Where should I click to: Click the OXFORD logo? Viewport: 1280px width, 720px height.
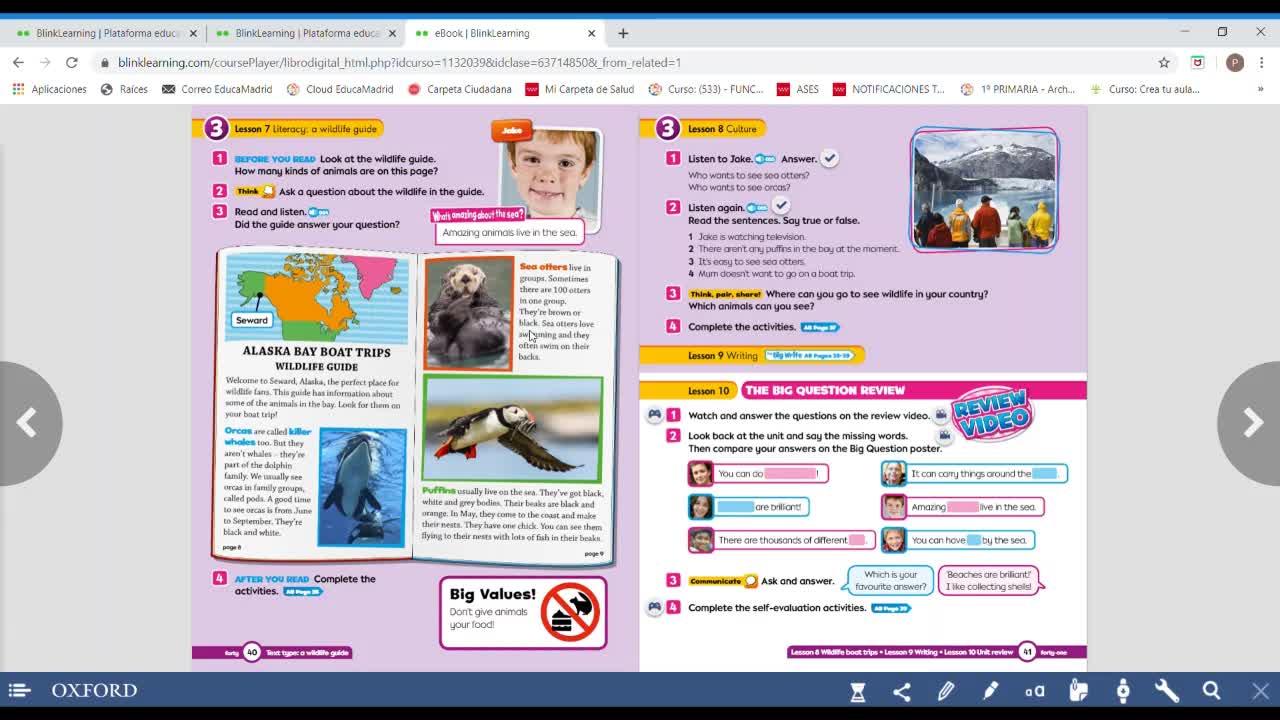tap(94, 690)
